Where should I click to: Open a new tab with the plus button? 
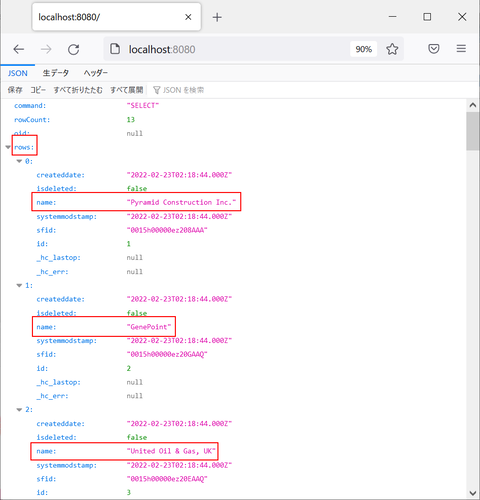coord(217,17)
